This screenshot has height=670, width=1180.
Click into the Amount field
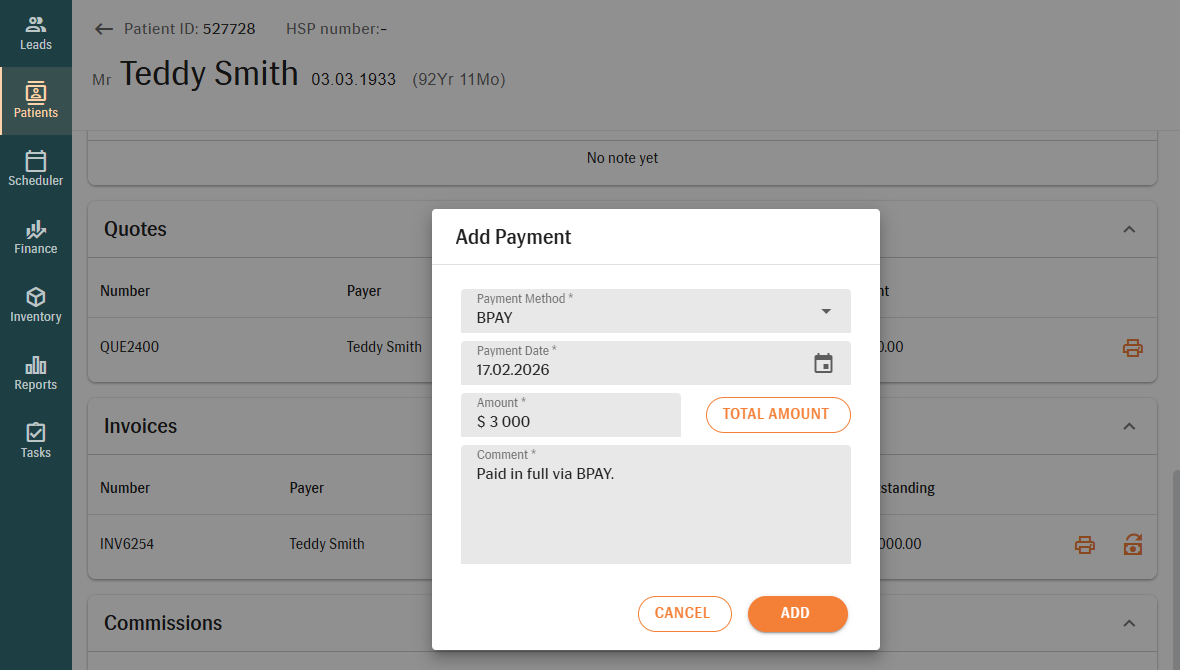pos(570,421)
